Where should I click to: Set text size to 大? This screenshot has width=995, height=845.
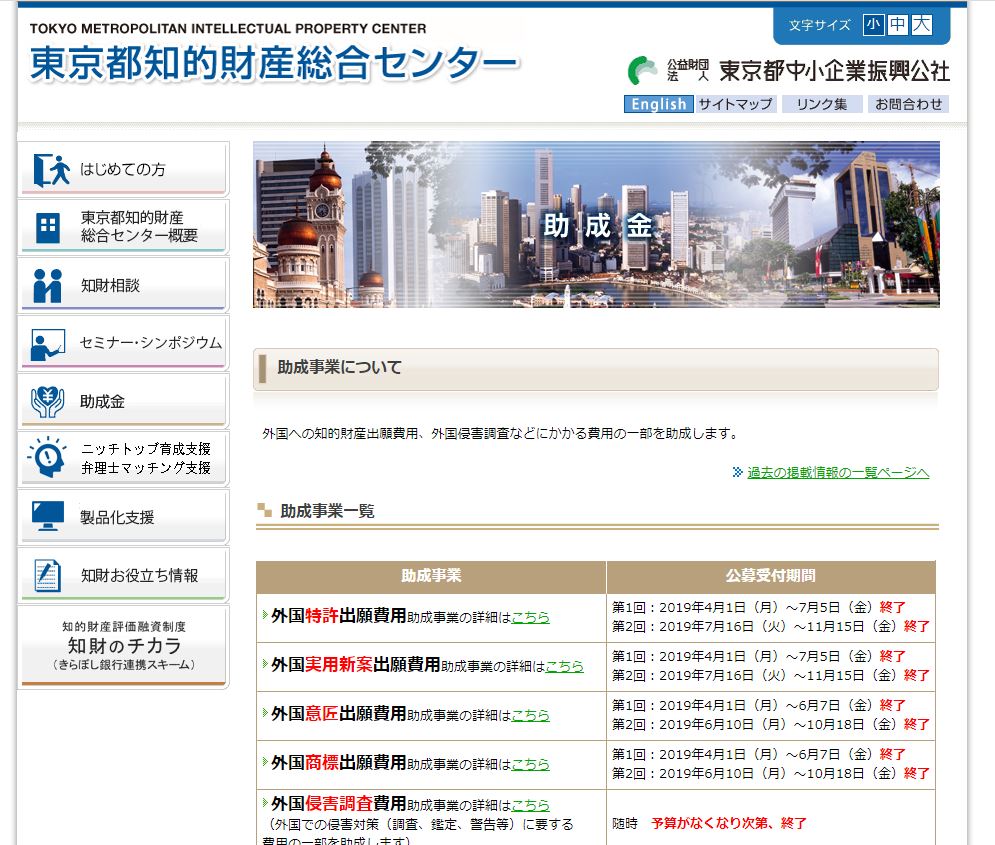click(921, 25)
